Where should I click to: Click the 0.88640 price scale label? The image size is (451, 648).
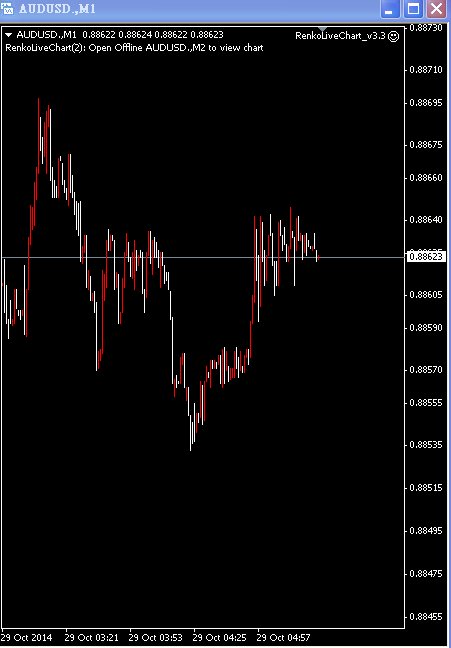click(x=426, y=219)
